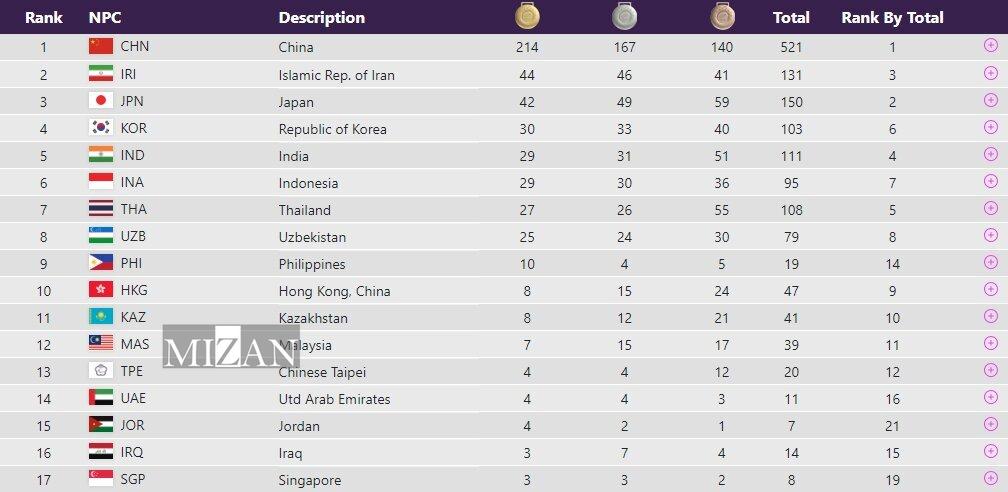The image size is (1008, 492).
Task: Sort by the Total column header
Action: (x=791, y=17)
